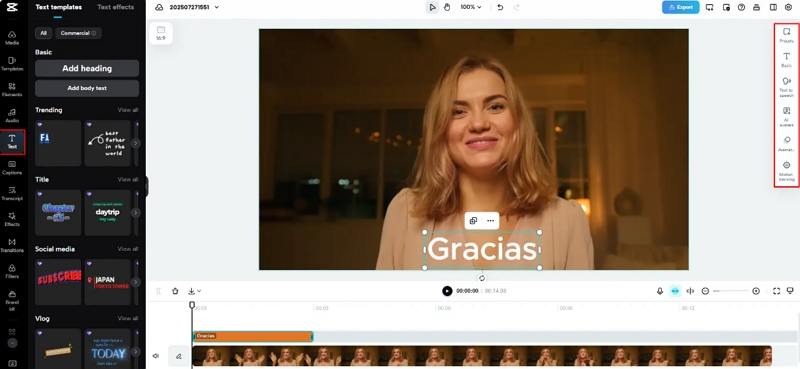View all Title templates
Screen dimensions: 800x369
click(x=128, y=180)
